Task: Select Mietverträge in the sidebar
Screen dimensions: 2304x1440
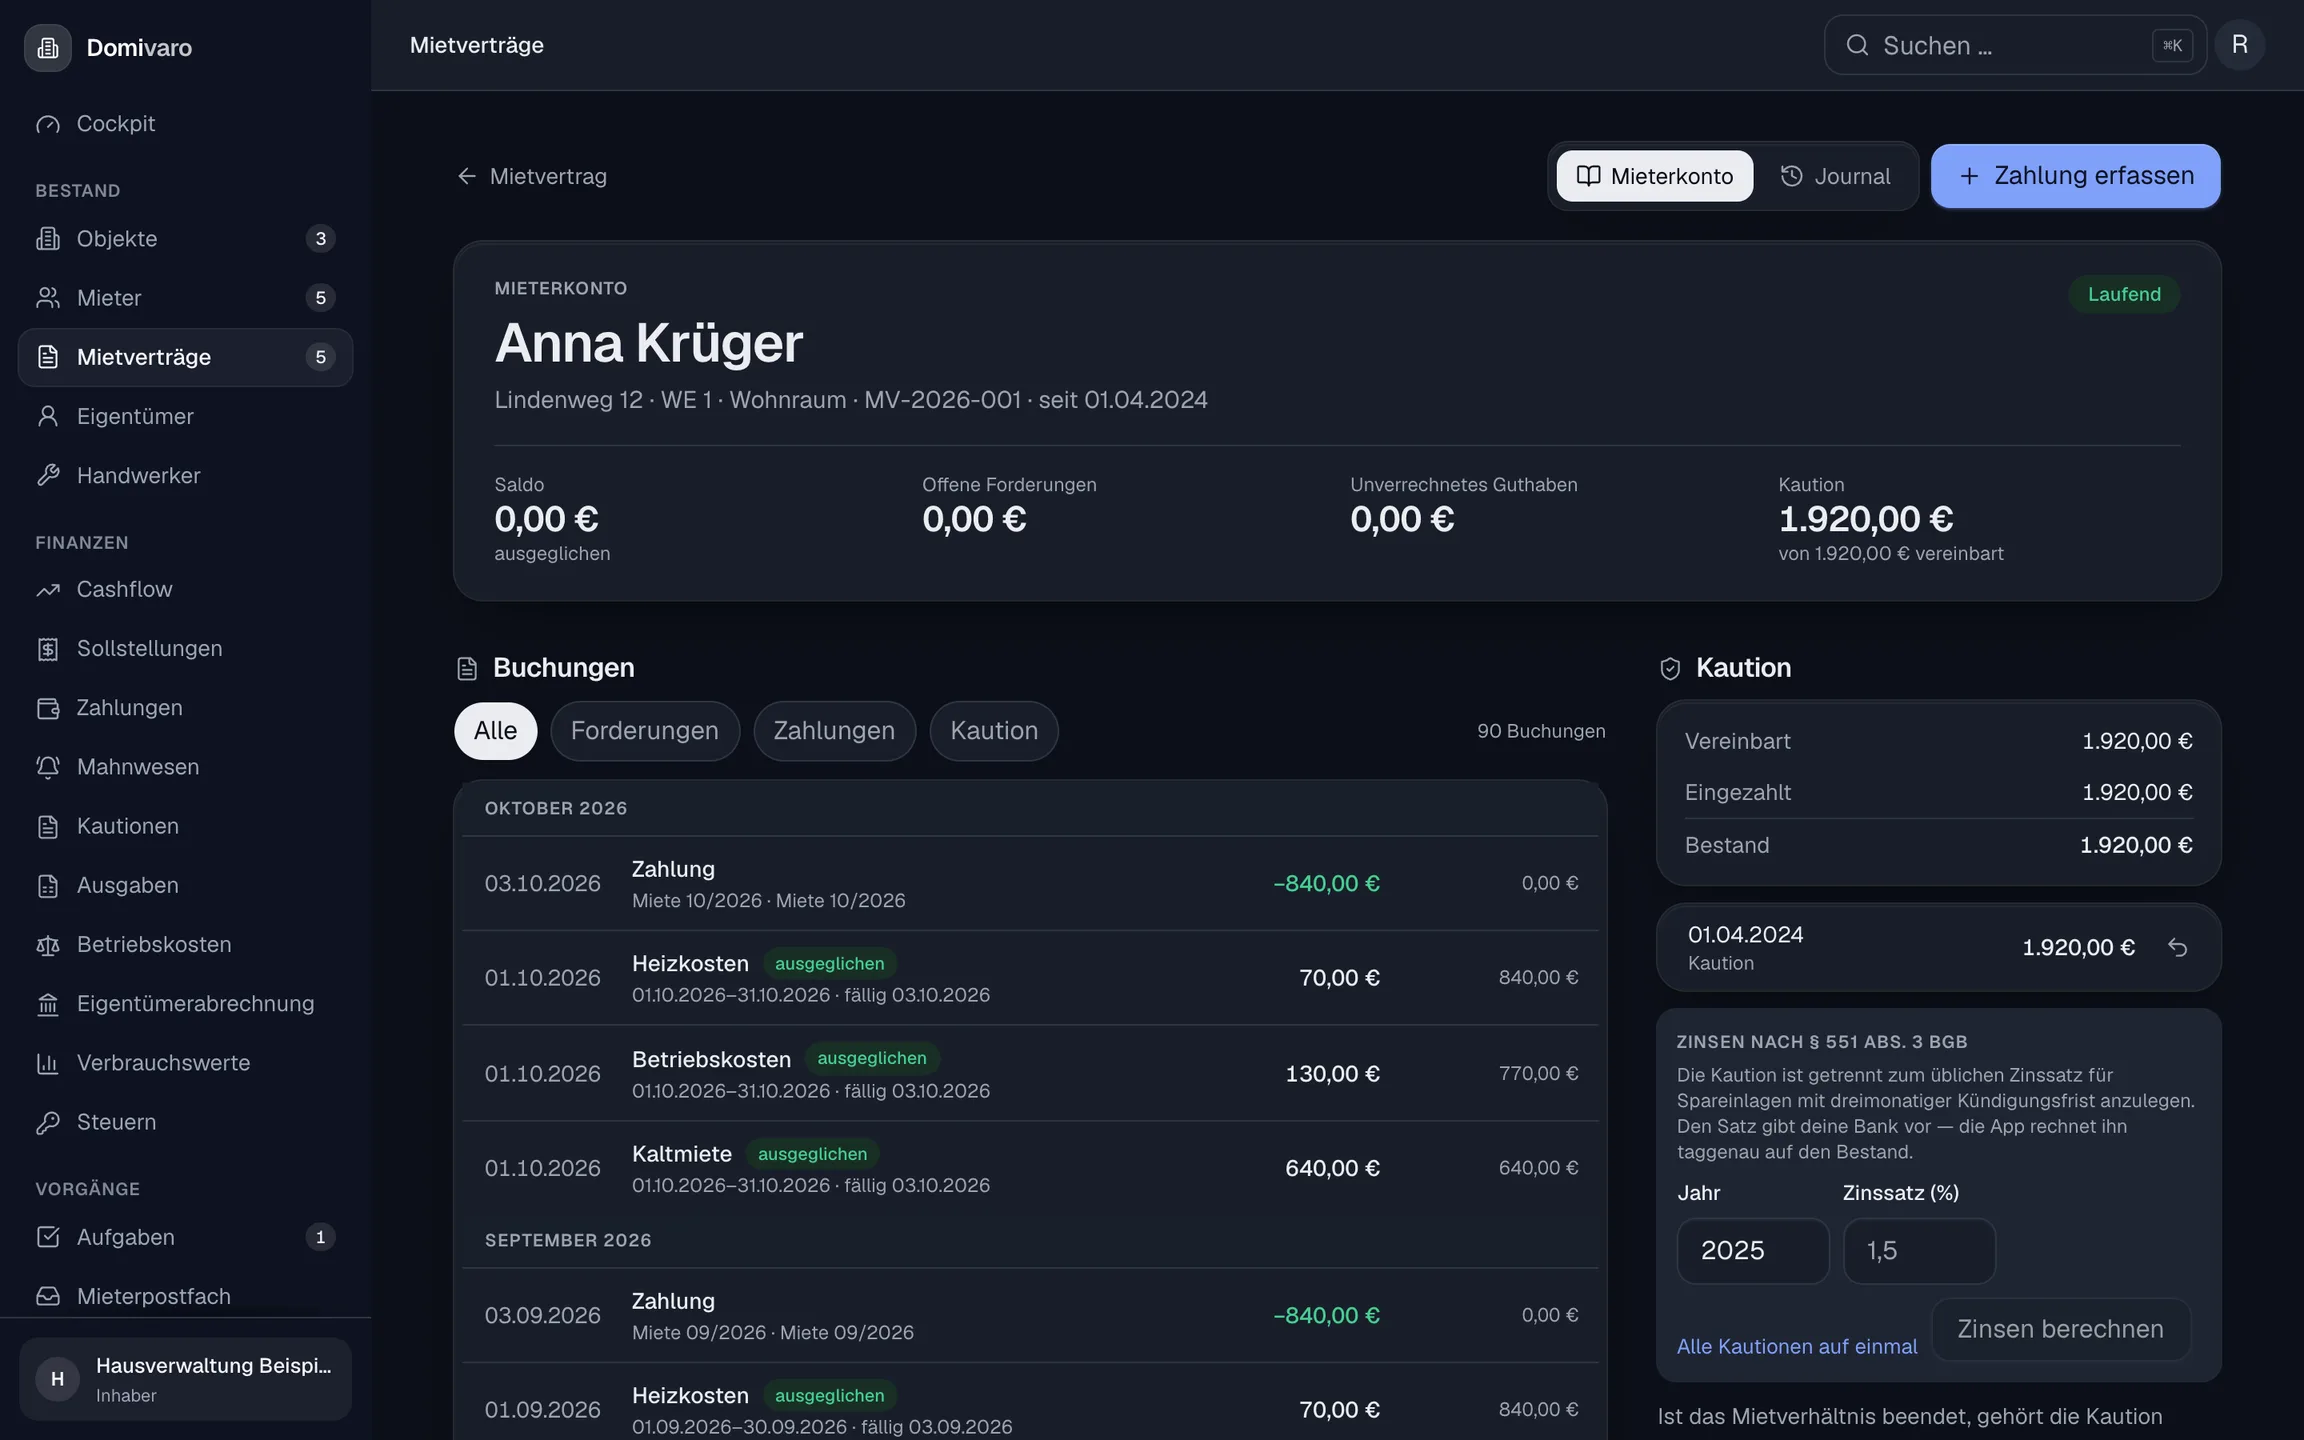Action: [185, 357]
